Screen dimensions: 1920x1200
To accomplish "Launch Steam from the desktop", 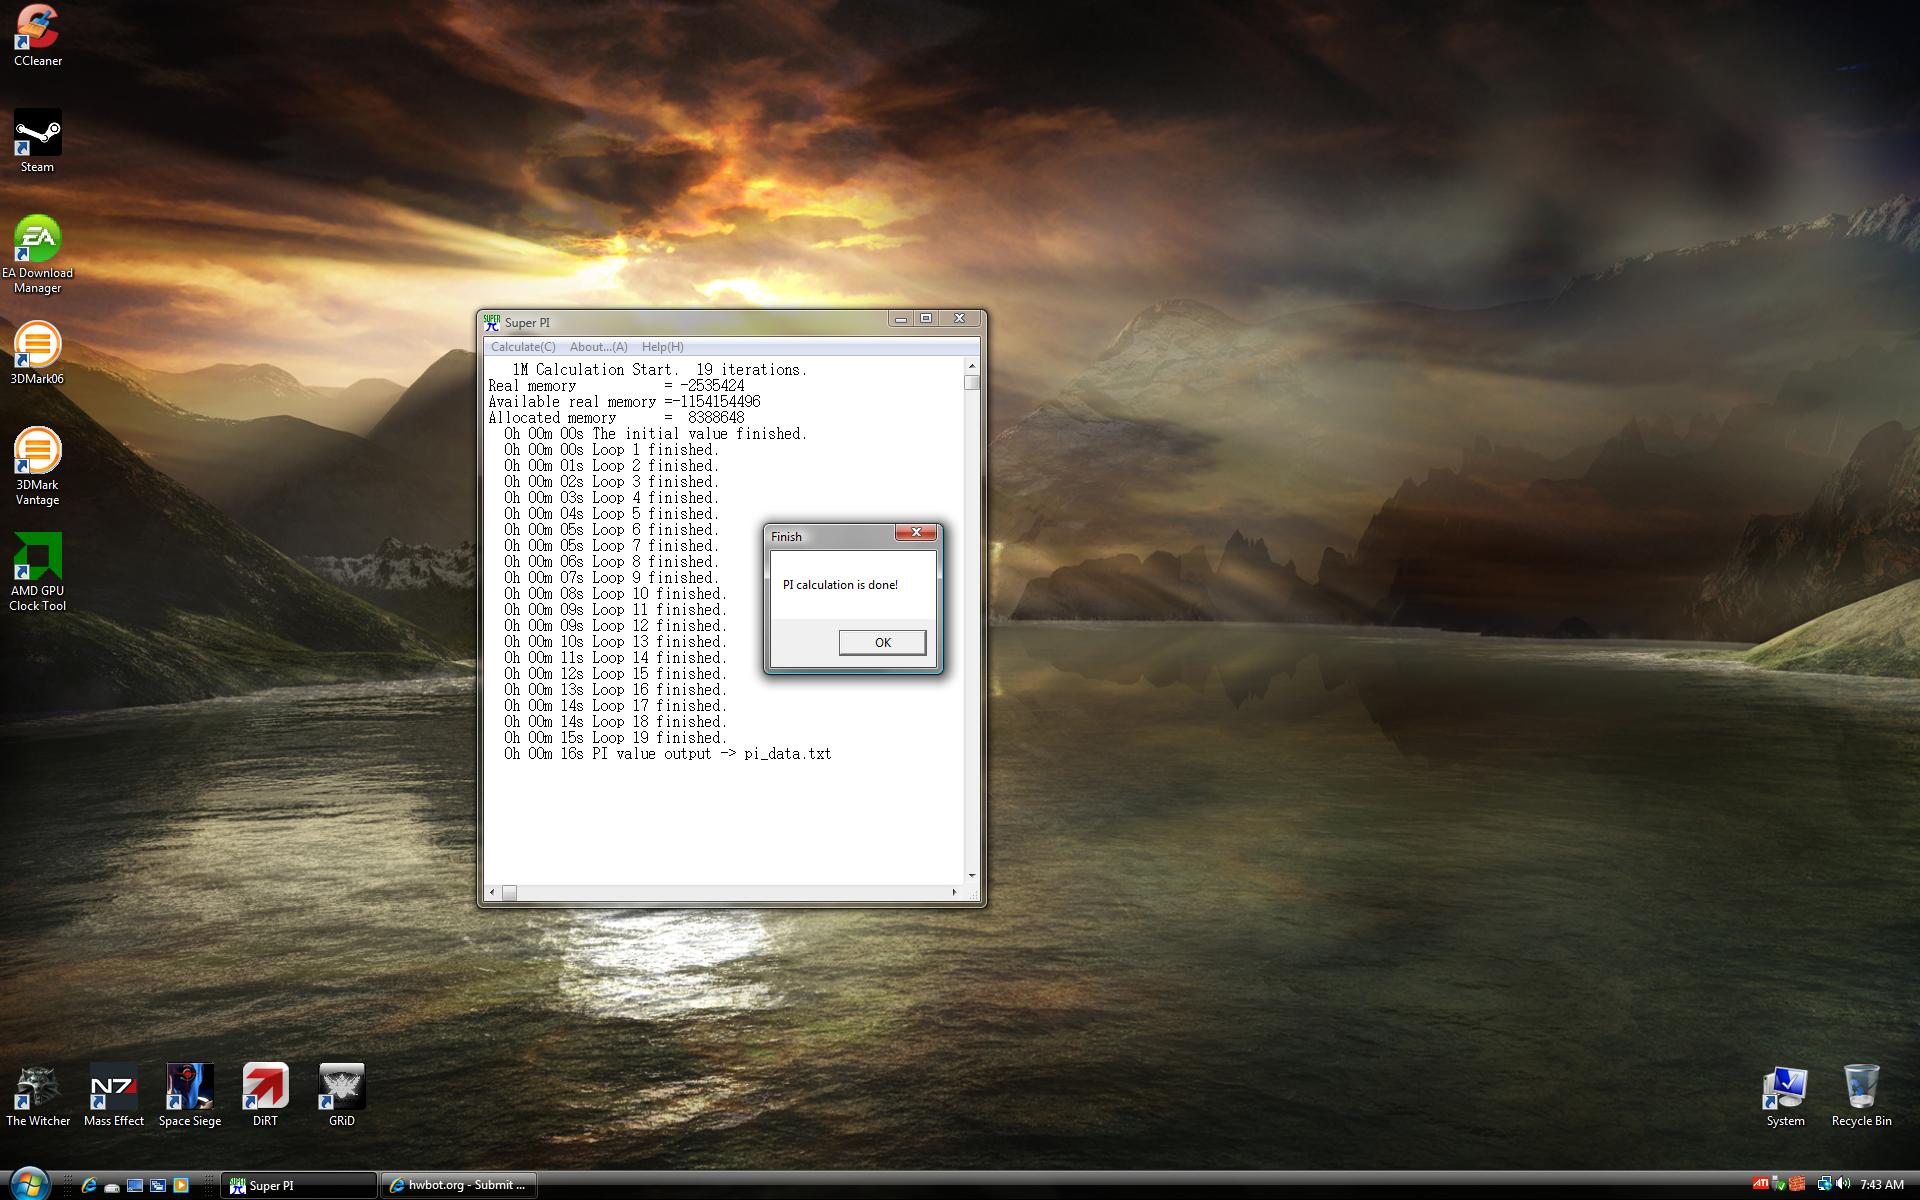I will (38, 141).
